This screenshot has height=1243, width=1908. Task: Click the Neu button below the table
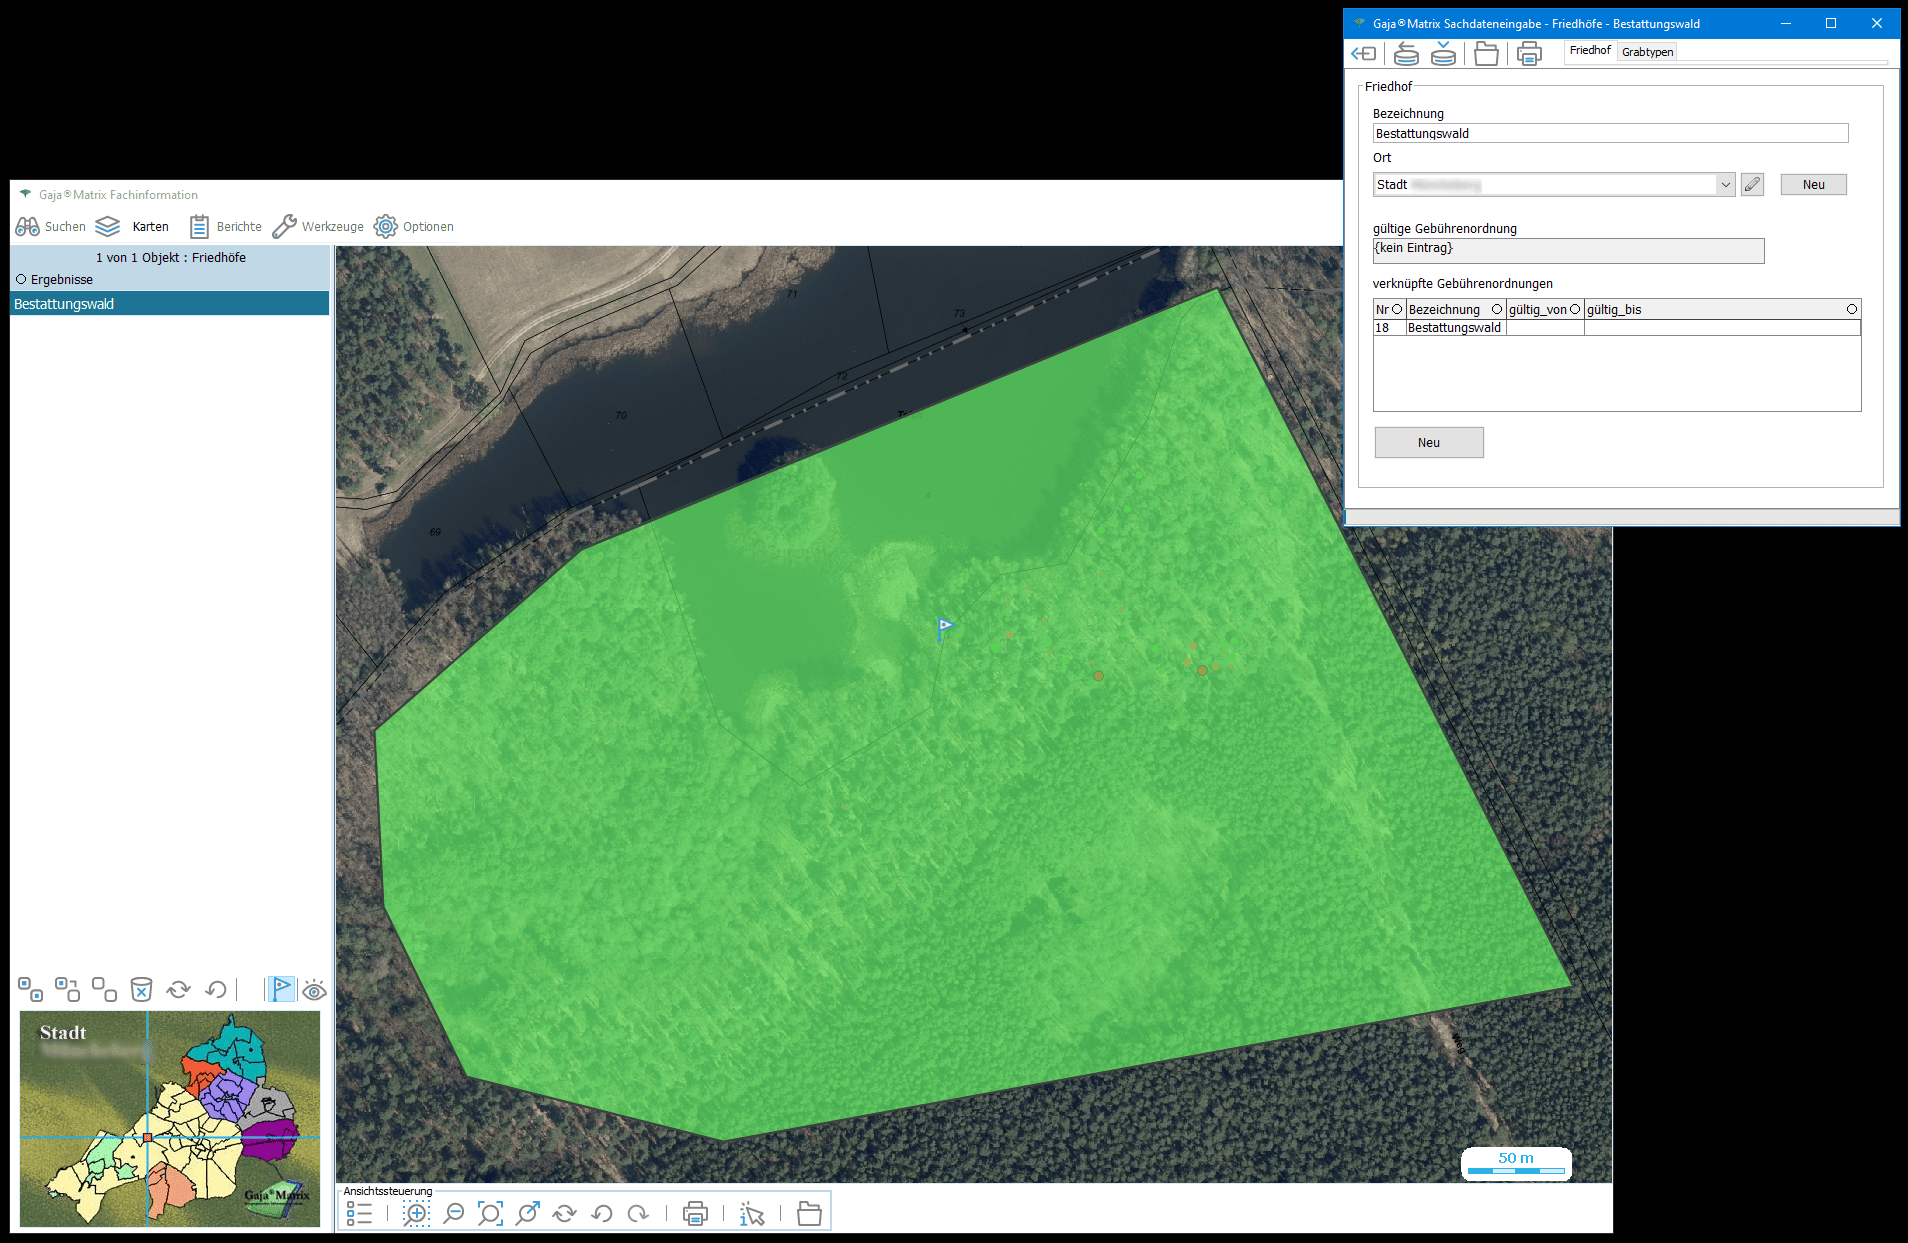point(1428,443)
